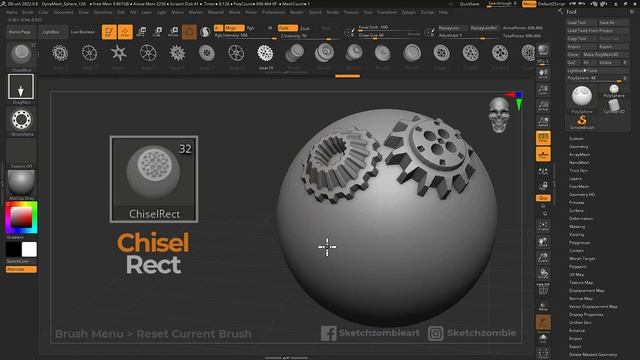Viewport: 640px width, 360px height.
Task: Choose the spoked wheel chisel shape
Action: pos(148,53)
